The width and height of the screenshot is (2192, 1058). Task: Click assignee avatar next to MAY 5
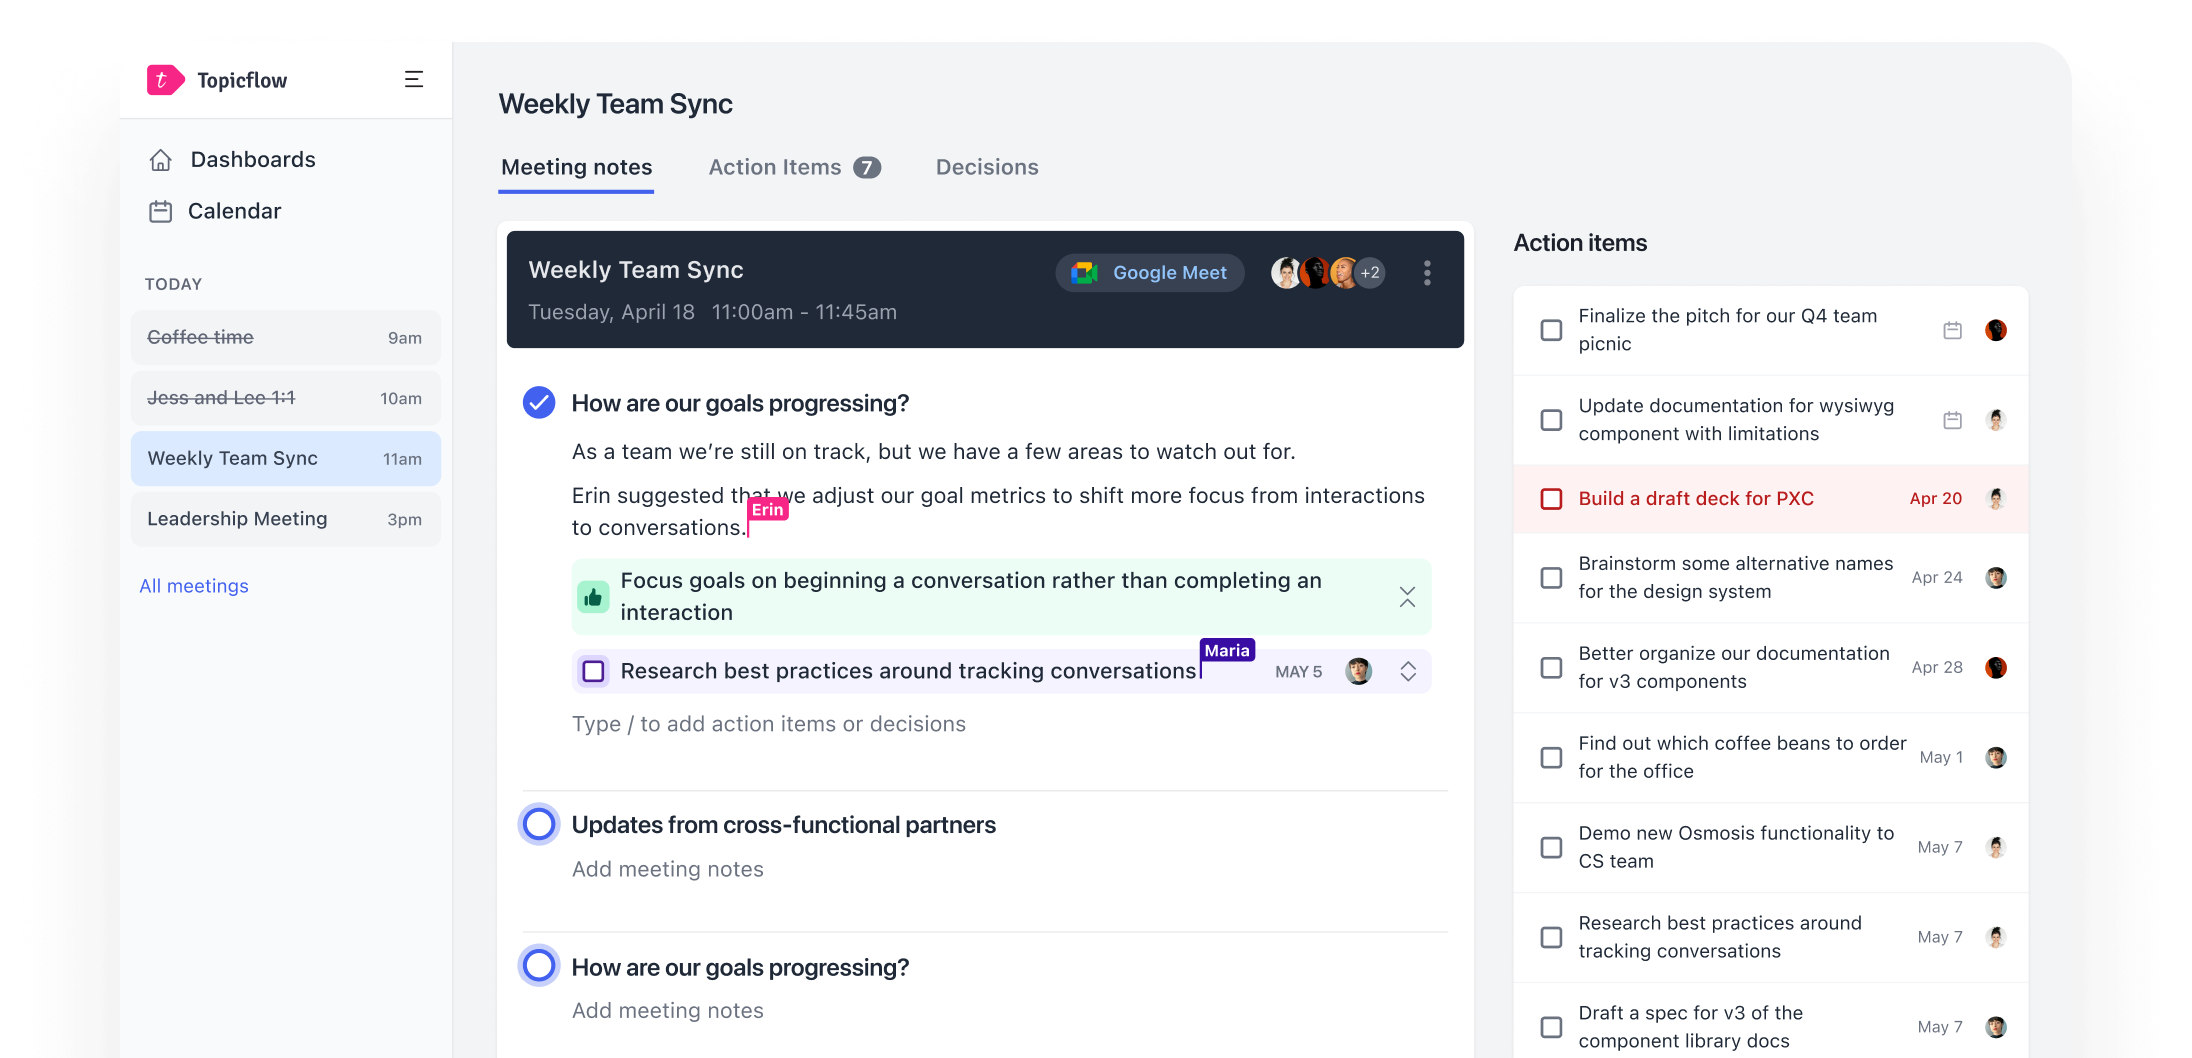pyautogui.click(x=1358, y=671)
